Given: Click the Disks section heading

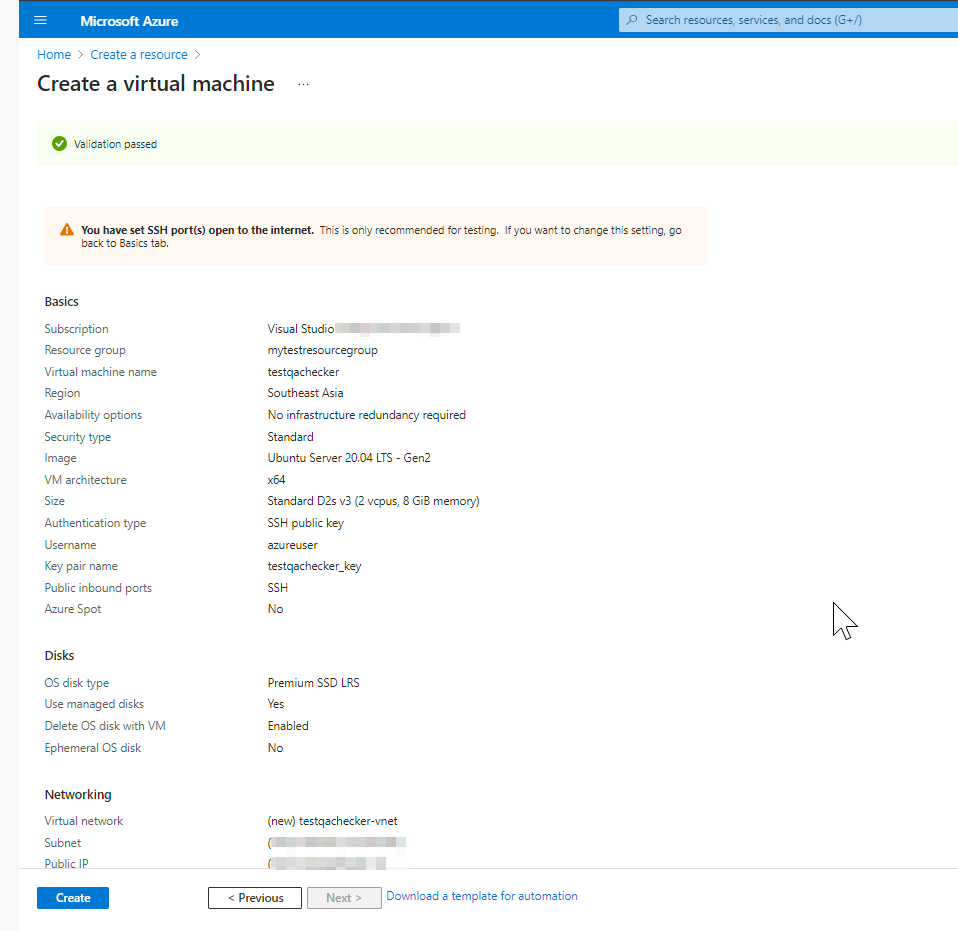Looking at the screenshot, I should pyautogui.click(x=59, y=655).
